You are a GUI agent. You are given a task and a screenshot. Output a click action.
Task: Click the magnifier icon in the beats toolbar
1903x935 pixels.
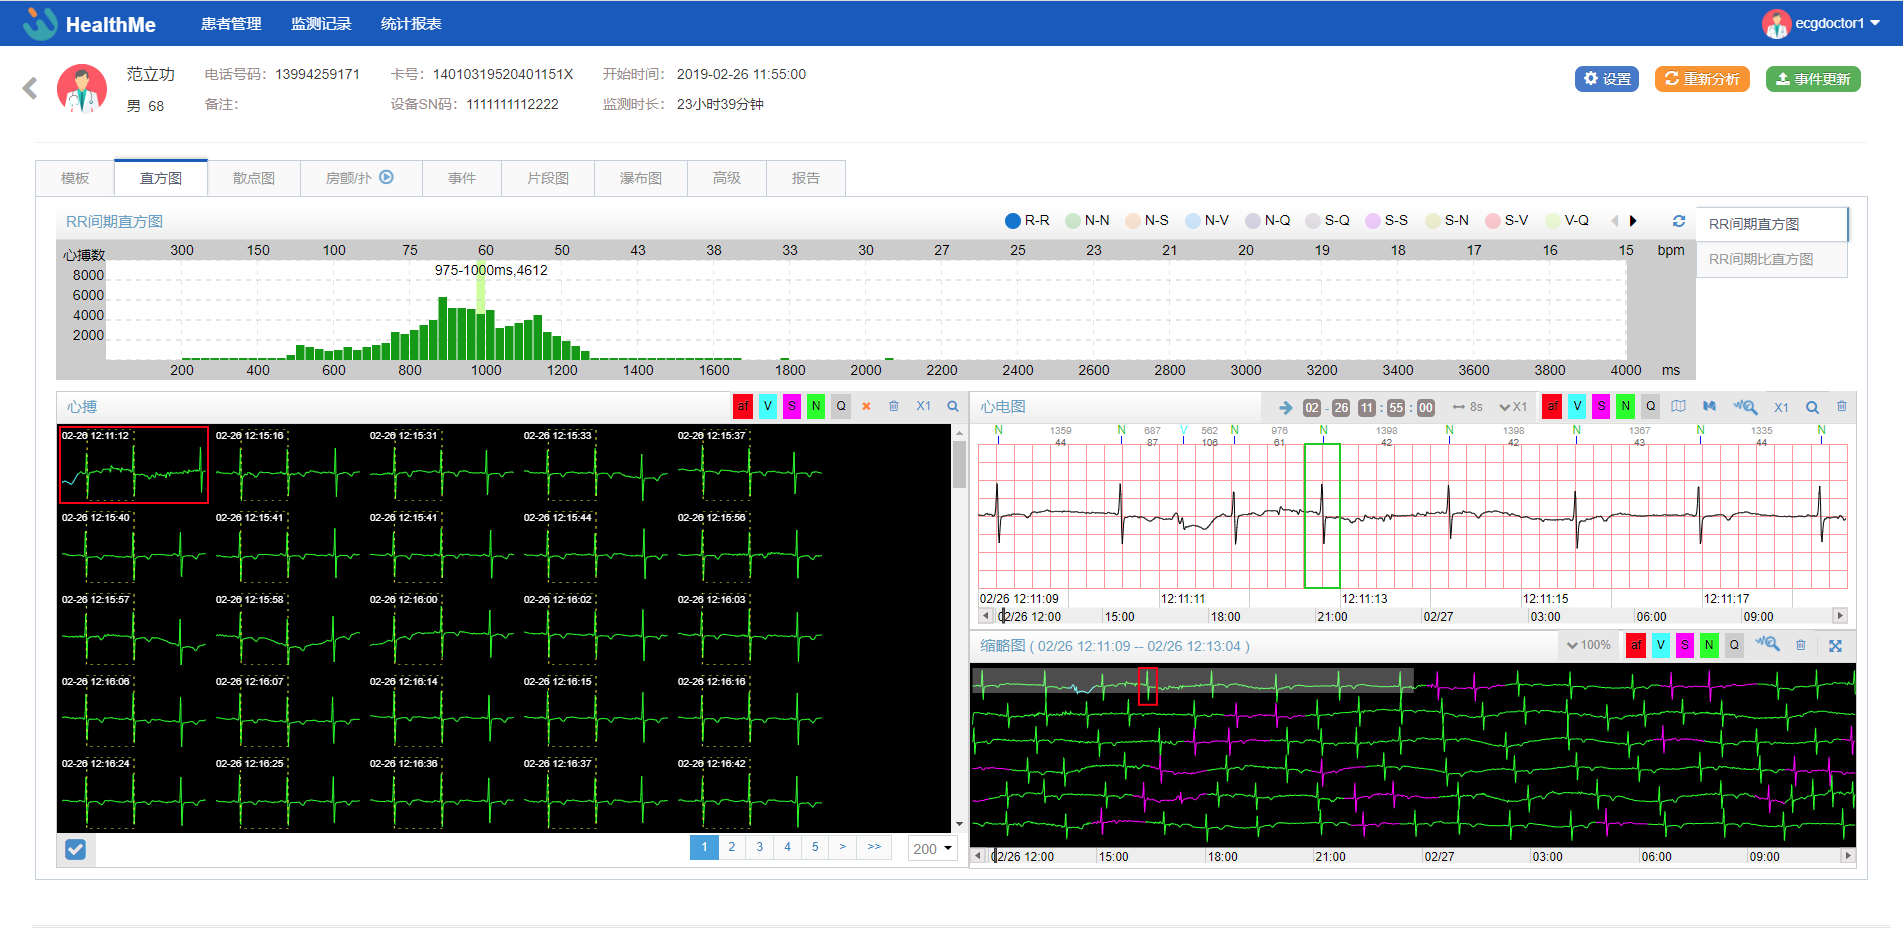(953, 406)
